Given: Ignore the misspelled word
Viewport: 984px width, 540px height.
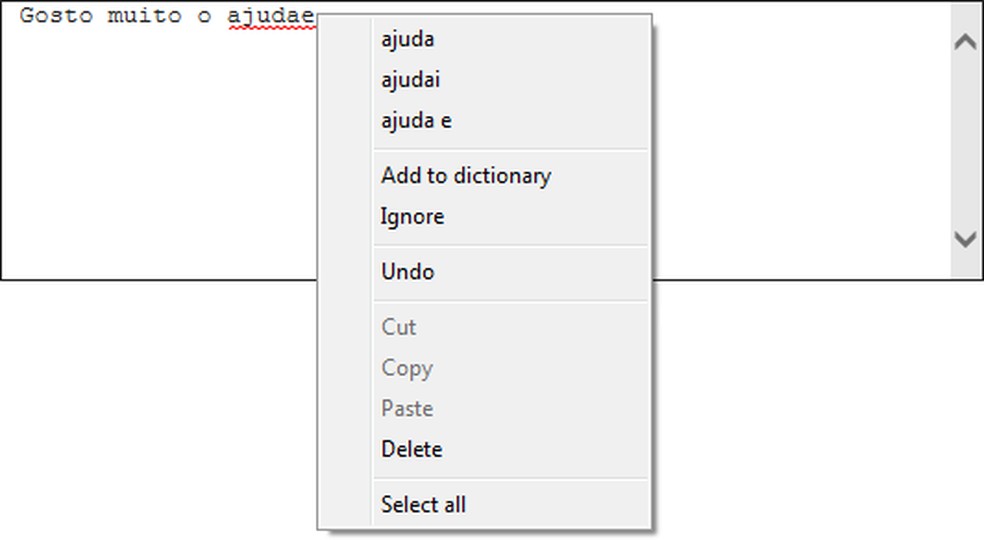Looking at the screenshot, I should click(x=412, y=217).
